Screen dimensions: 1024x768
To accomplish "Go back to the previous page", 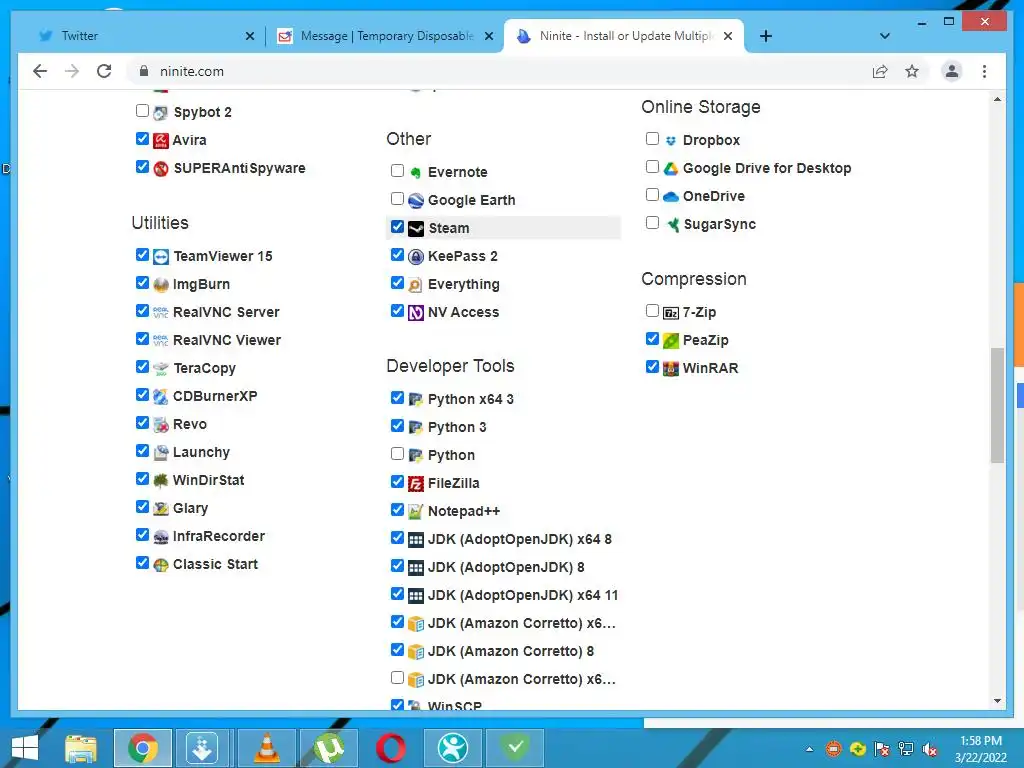I will coord(40,71).
